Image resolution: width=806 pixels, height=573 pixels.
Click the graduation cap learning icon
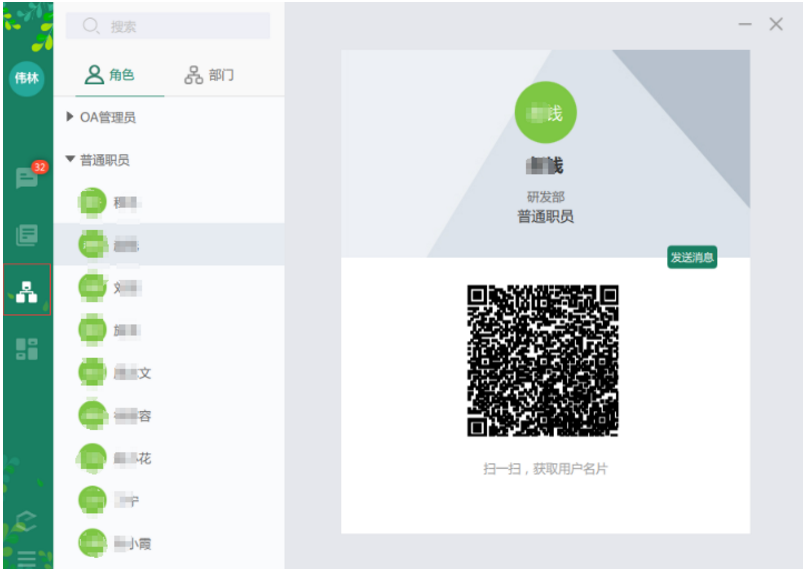tap(25, 520)
